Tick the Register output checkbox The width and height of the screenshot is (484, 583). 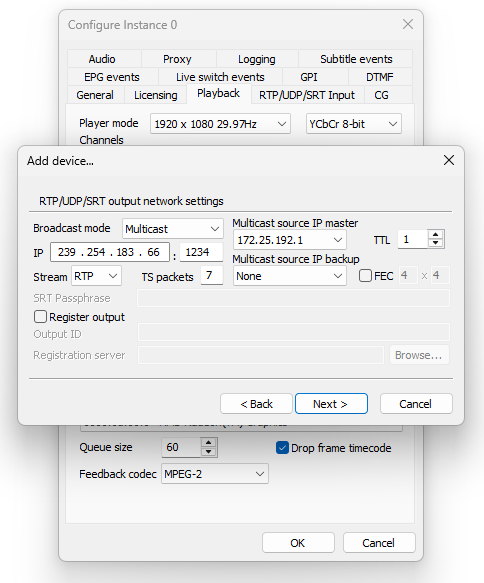40,317
